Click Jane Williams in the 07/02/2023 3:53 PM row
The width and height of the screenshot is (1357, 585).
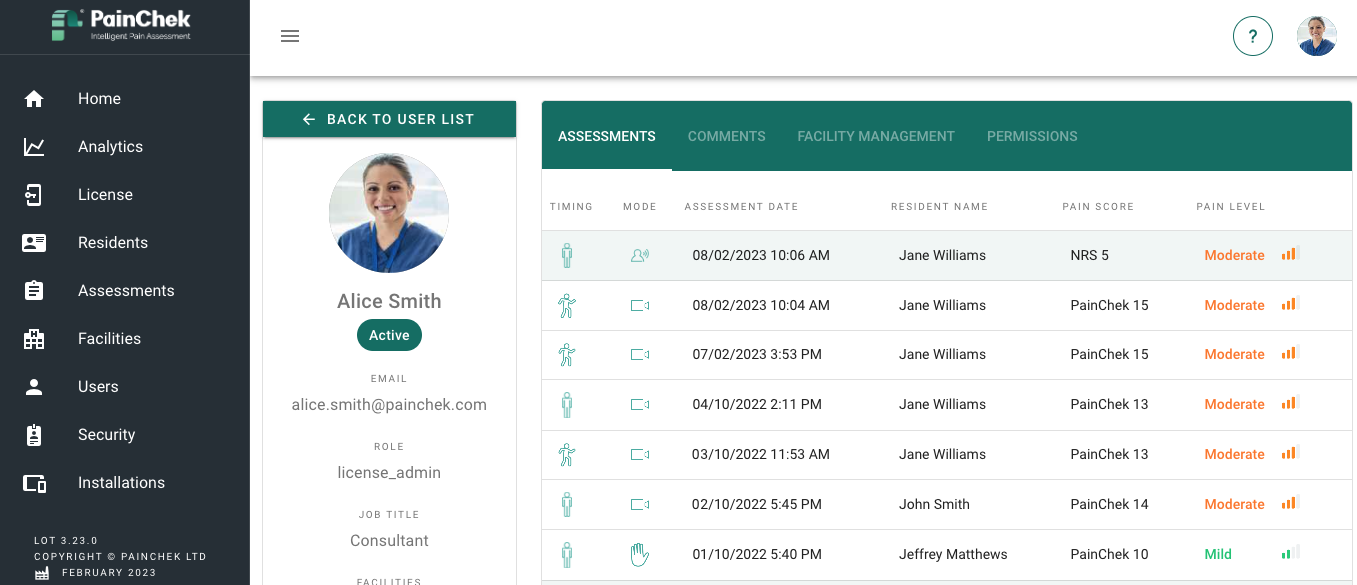pos(942,354)
